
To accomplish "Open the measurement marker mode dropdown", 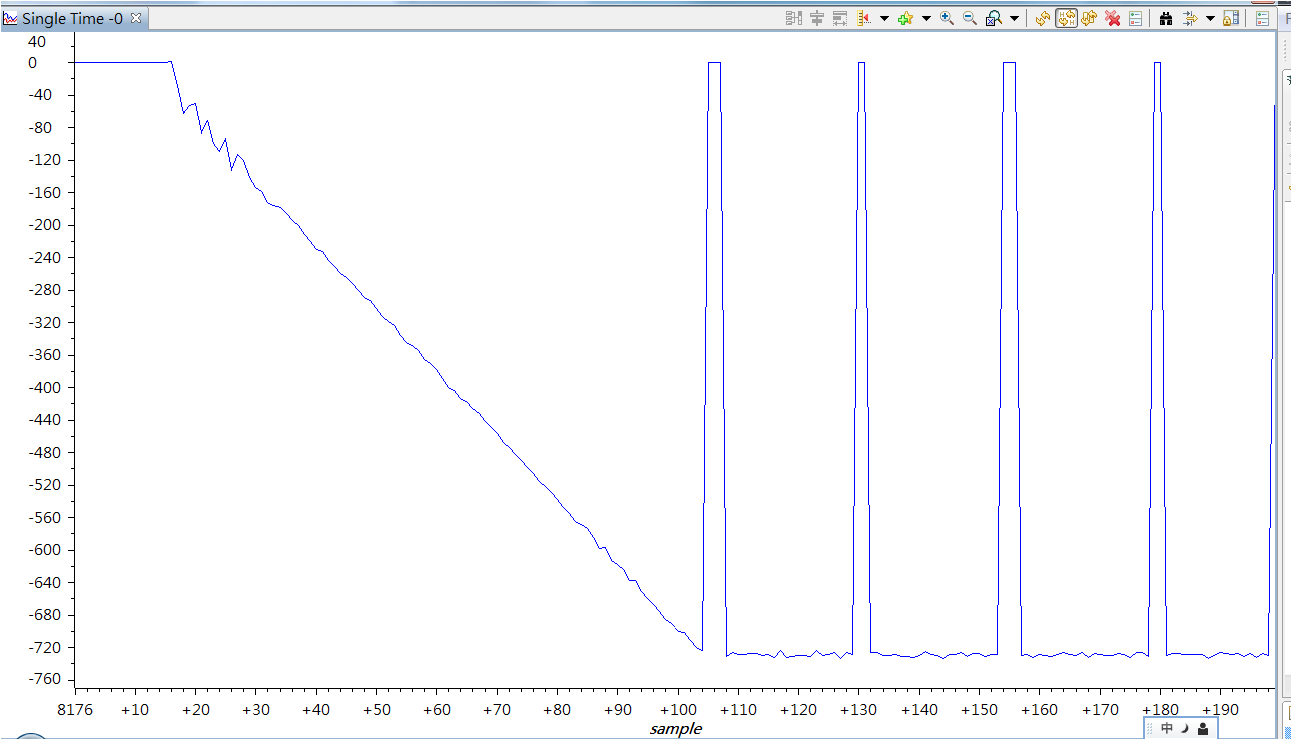I will pos(884,18).
